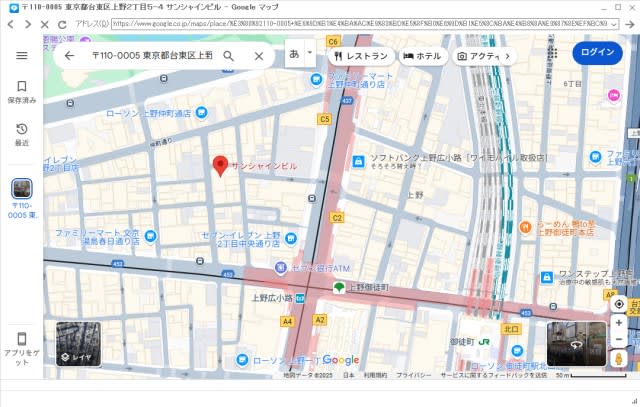Click らーめん restaurant orange marker

(x=525, y=227)
